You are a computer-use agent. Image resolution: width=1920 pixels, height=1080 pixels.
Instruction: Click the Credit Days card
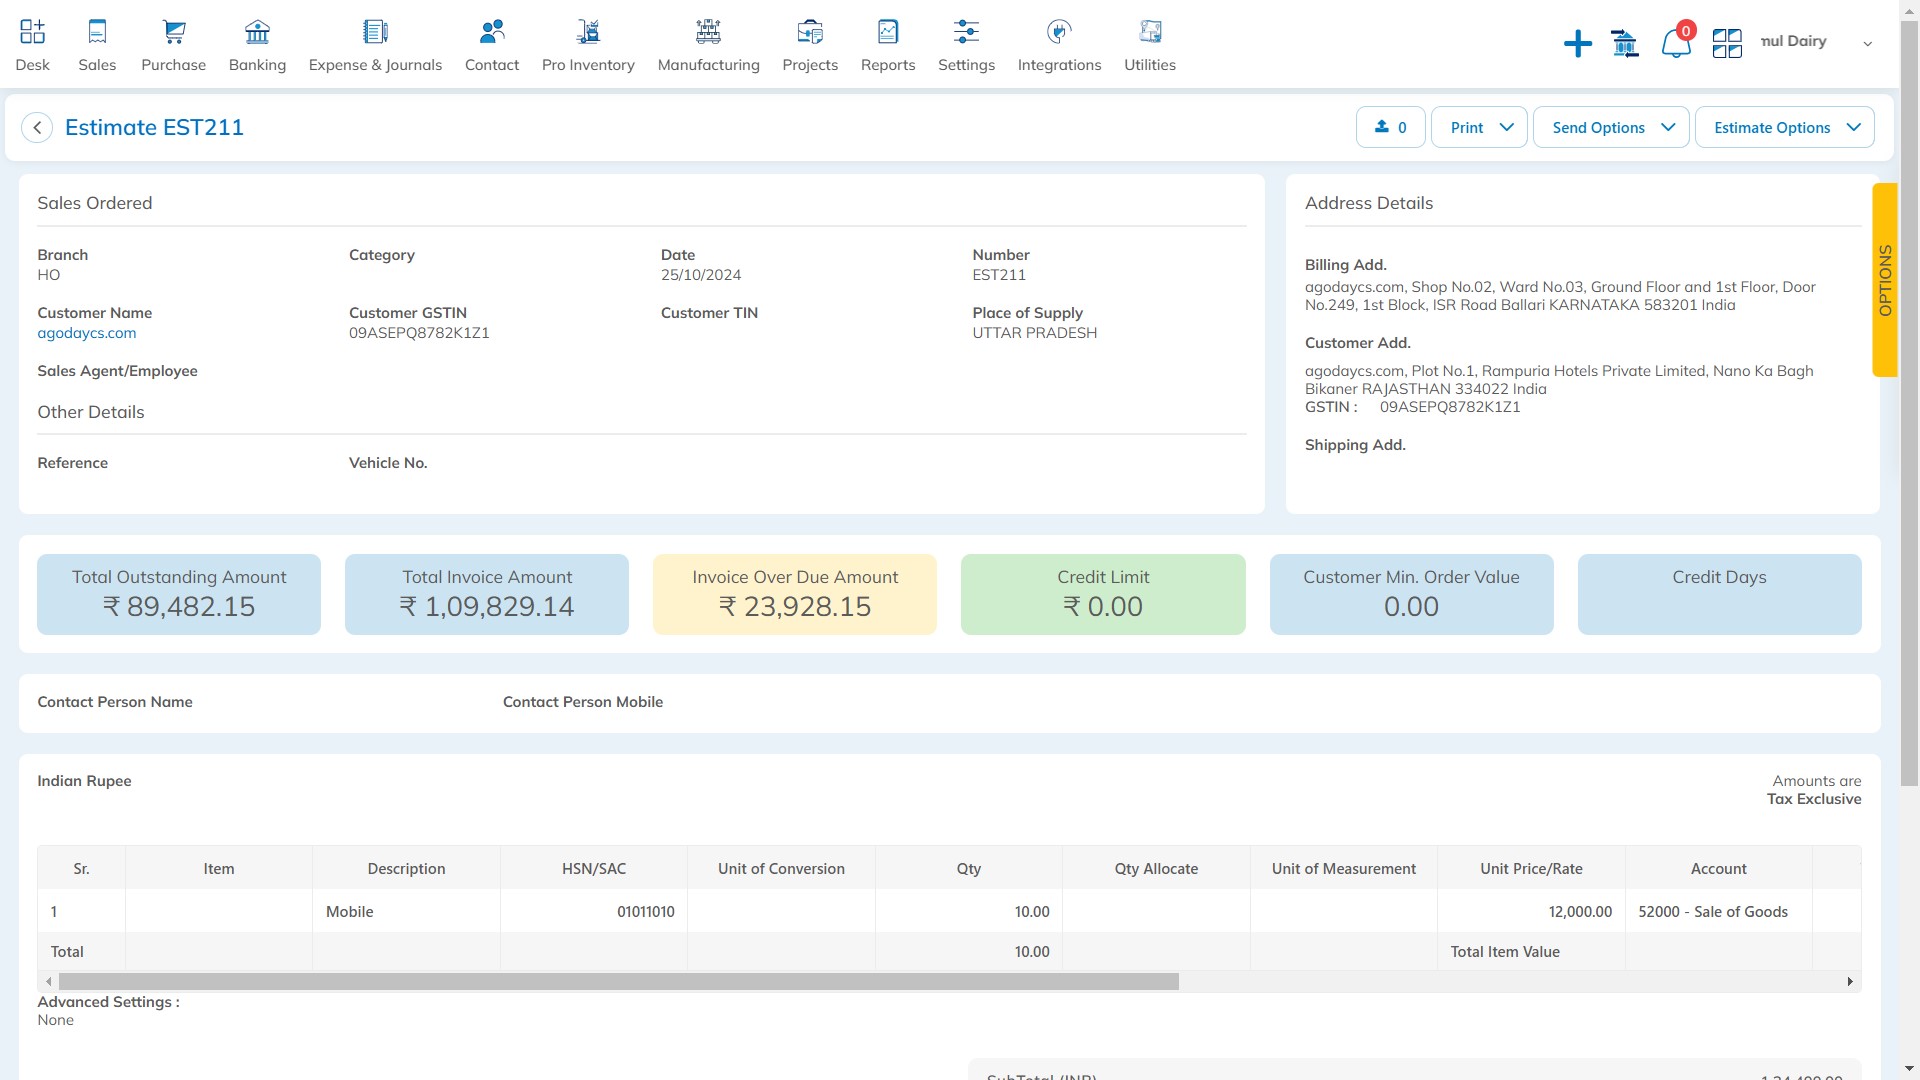[1719, 594]
